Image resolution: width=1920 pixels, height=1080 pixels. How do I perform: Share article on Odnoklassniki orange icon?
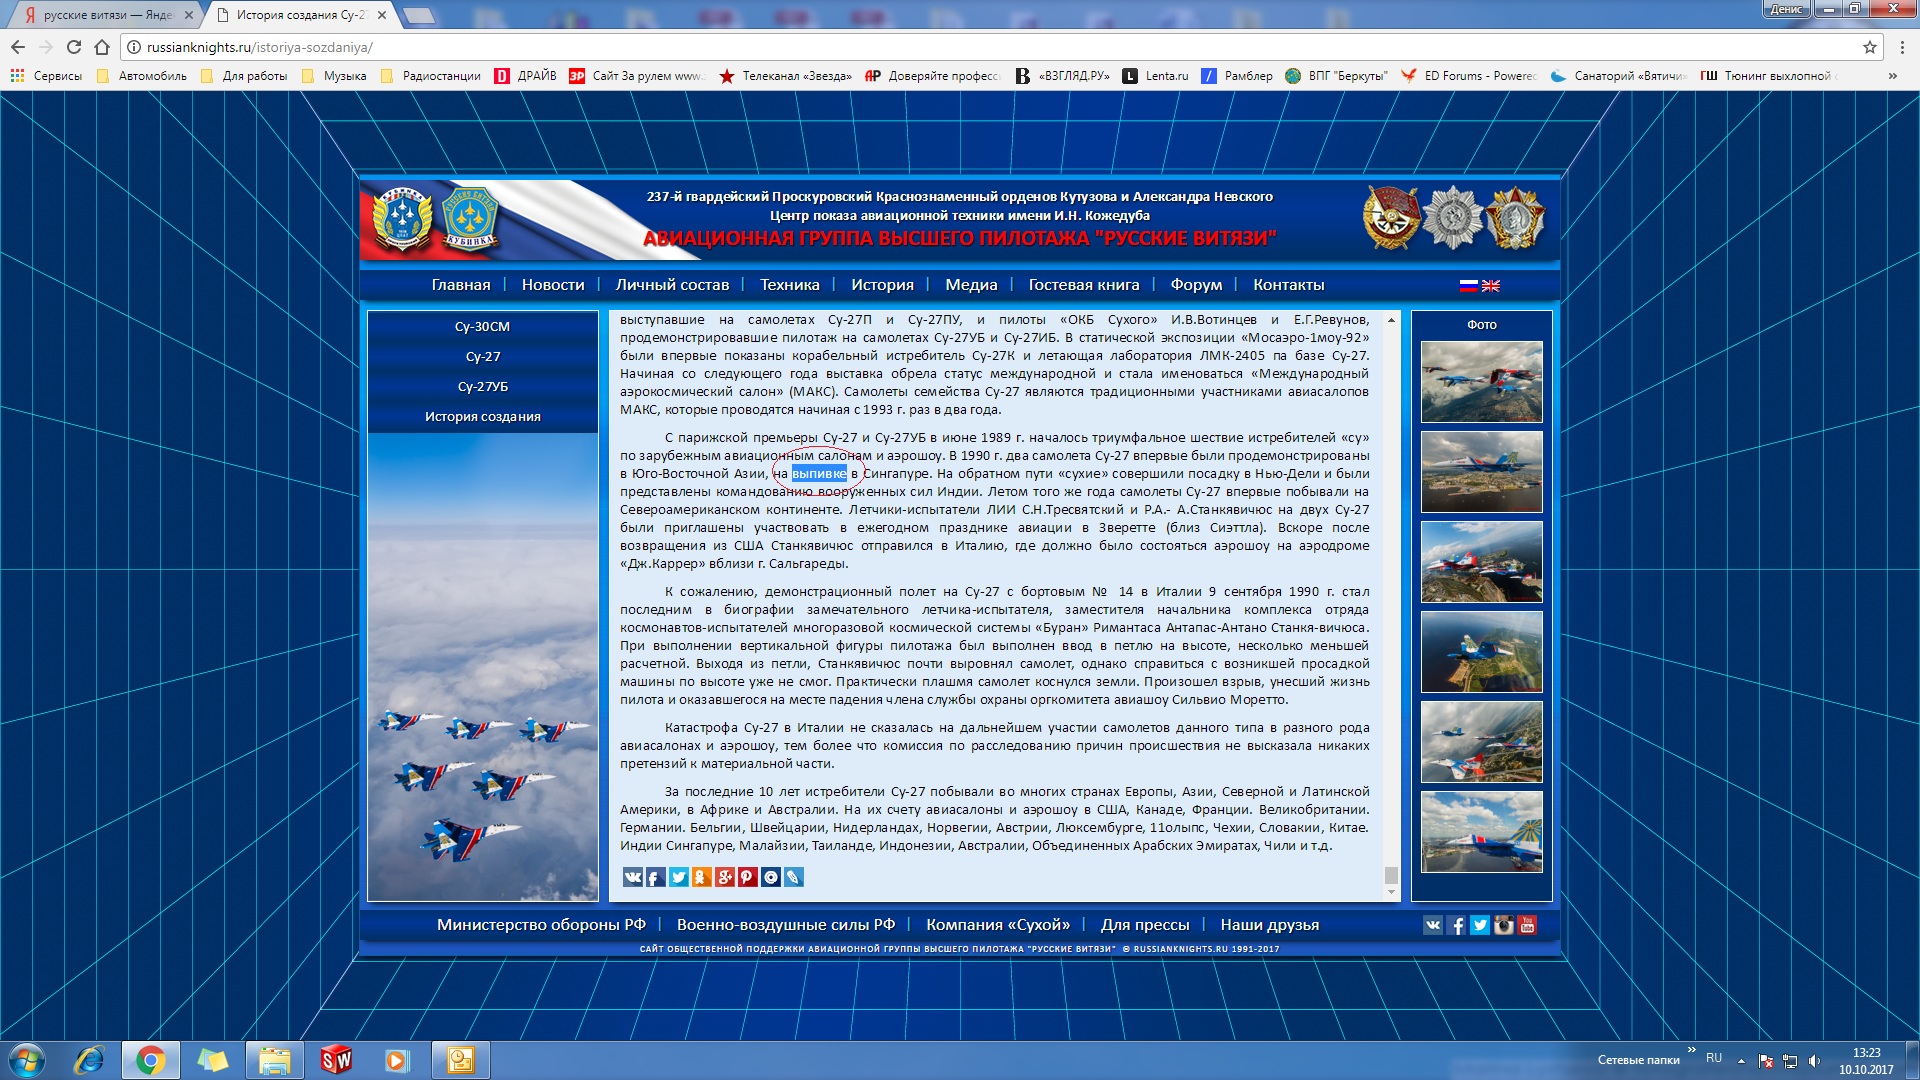click(701, 877)
